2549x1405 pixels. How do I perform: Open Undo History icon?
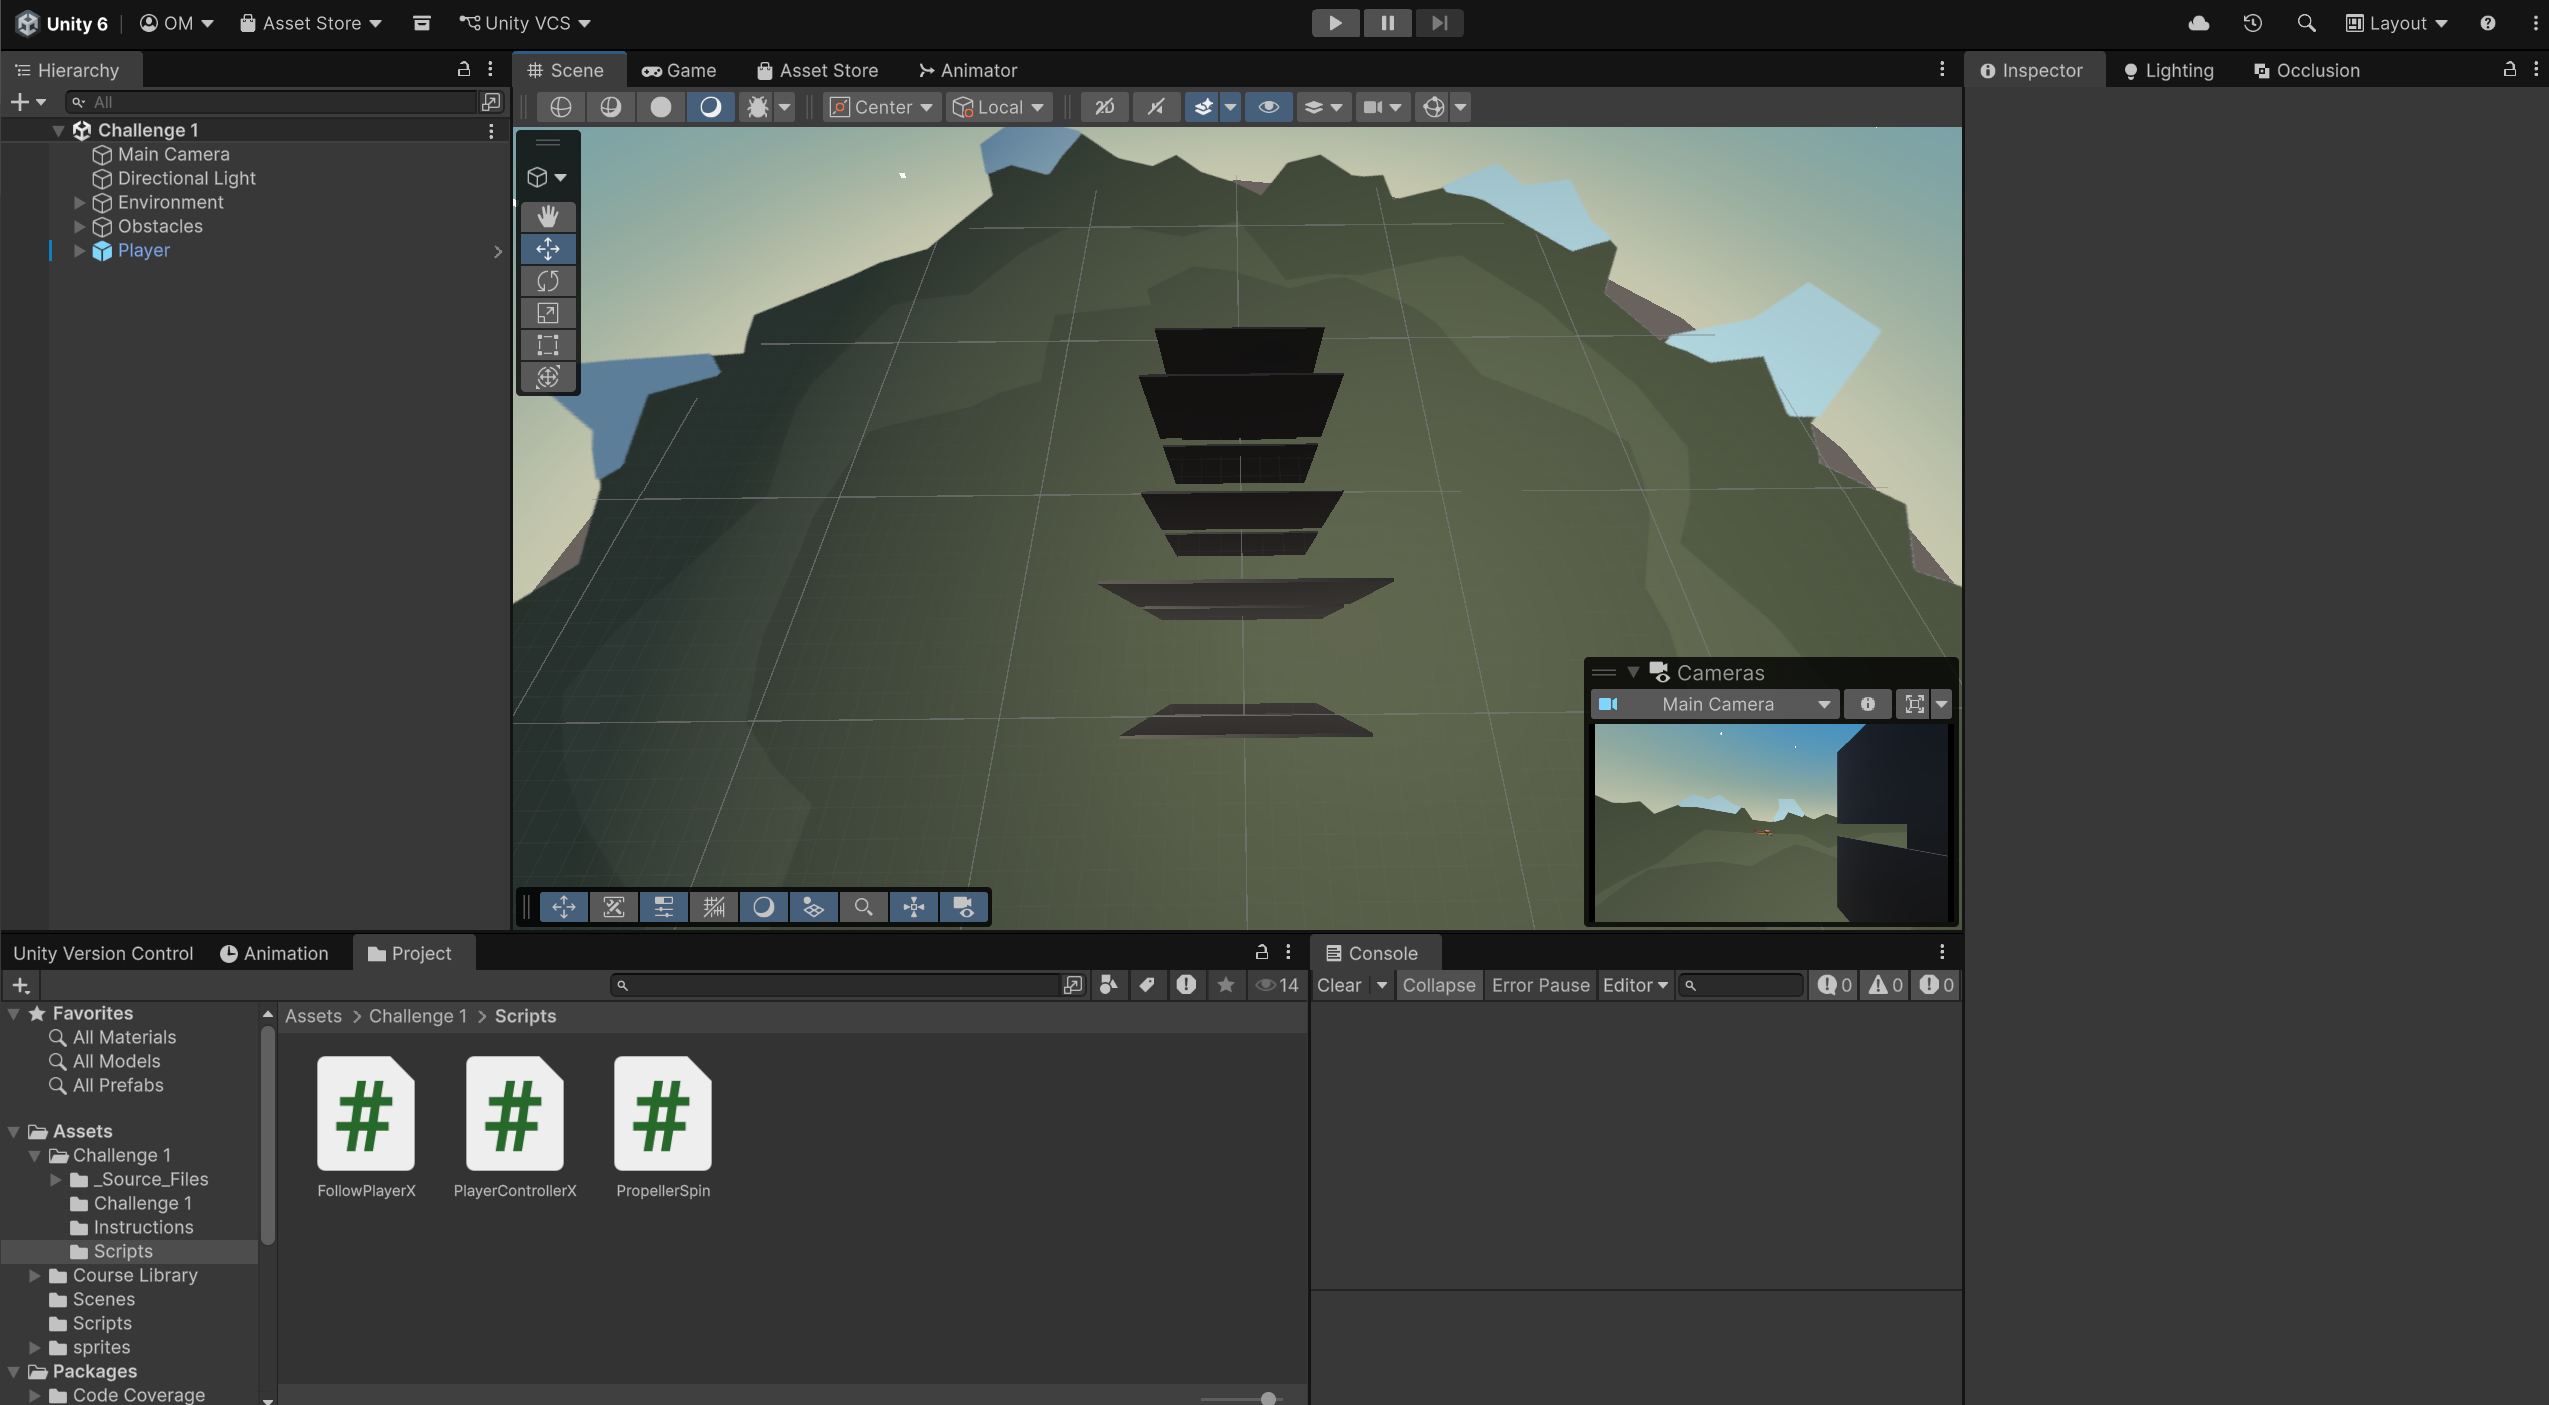2252,22
